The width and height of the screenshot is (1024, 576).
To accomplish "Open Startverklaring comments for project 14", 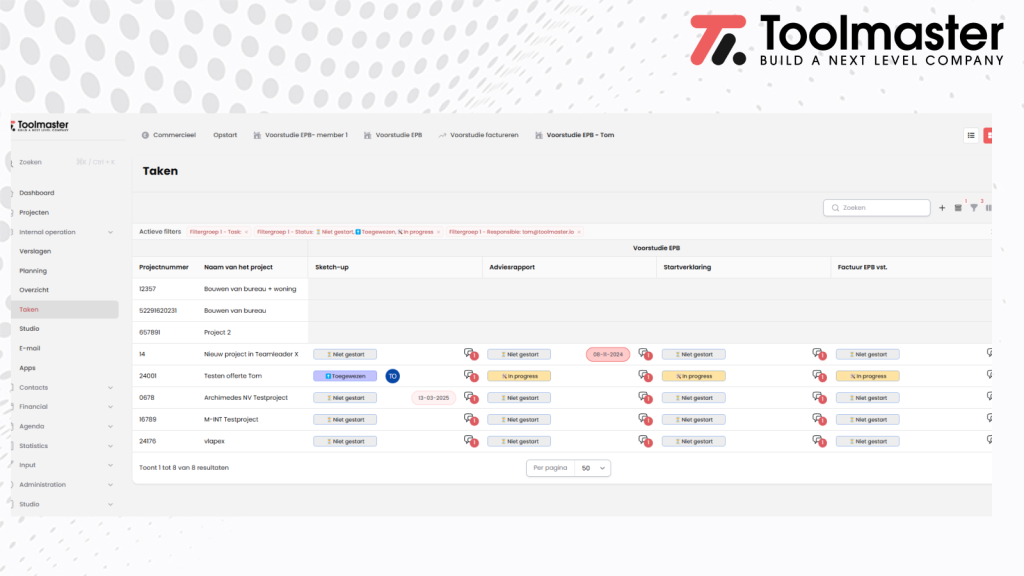I will coord(819,354).
